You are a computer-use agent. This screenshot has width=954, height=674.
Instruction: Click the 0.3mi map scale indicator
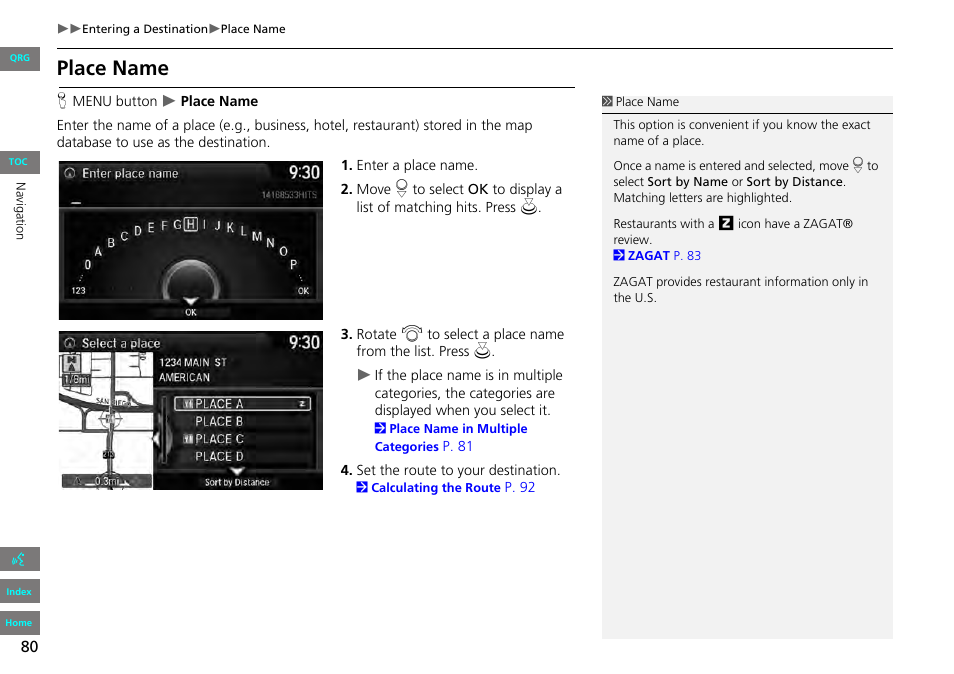[106, 482]
